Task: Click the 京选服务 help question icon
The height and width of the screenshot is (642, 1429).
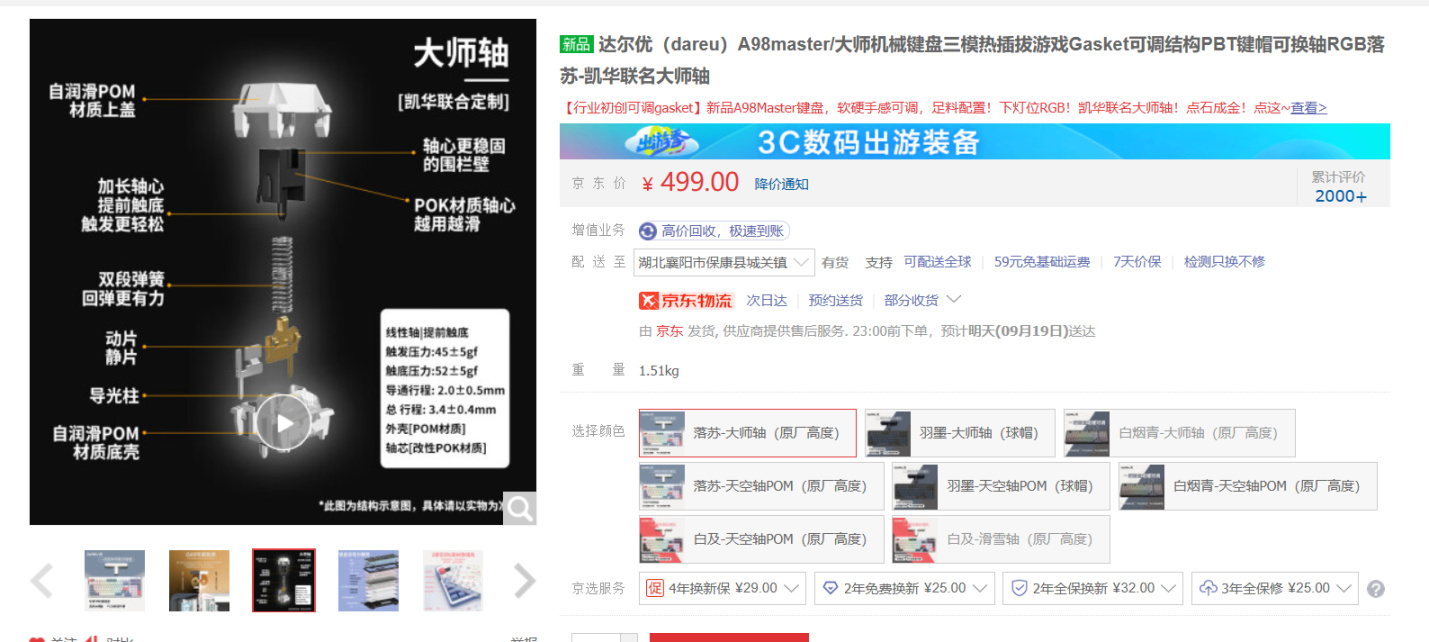Action: pyautogui.click(x=1376, y=589)
